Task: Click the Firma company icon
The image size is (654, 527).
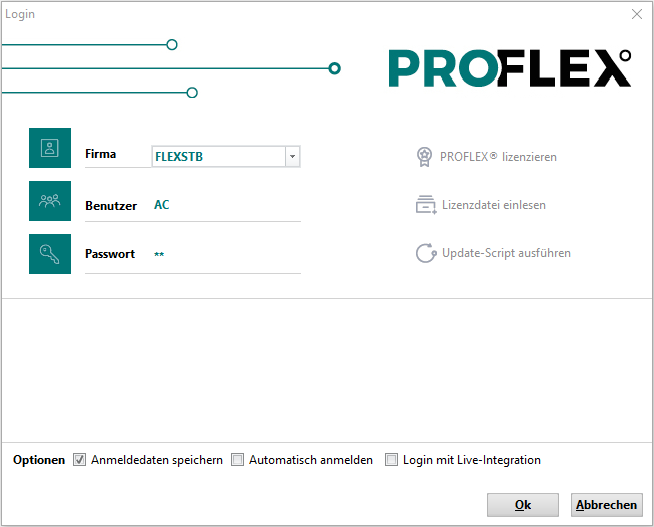Action: 50,148
